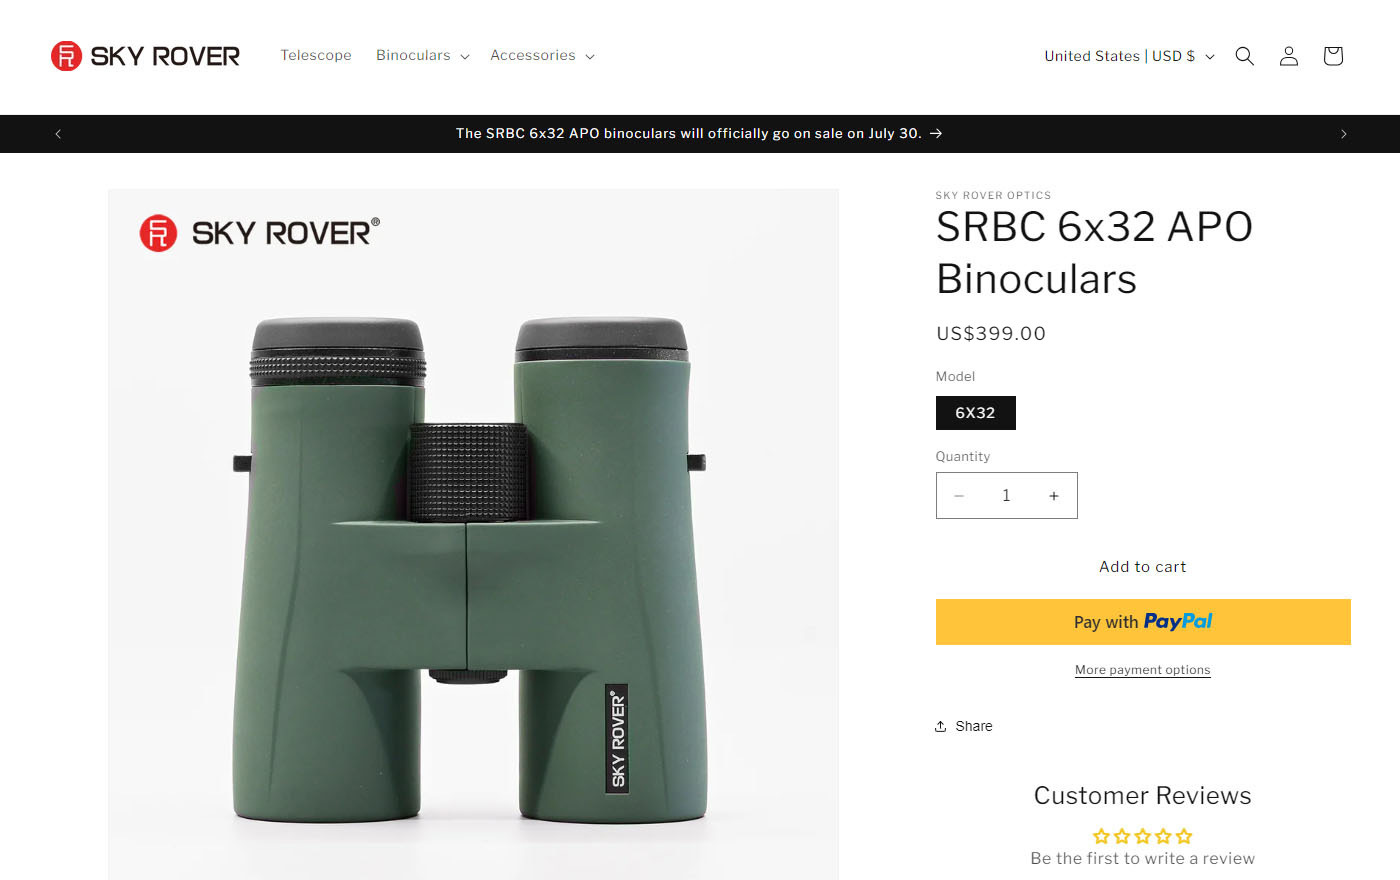Click the account login person icon

click(x=1288, y=56)
